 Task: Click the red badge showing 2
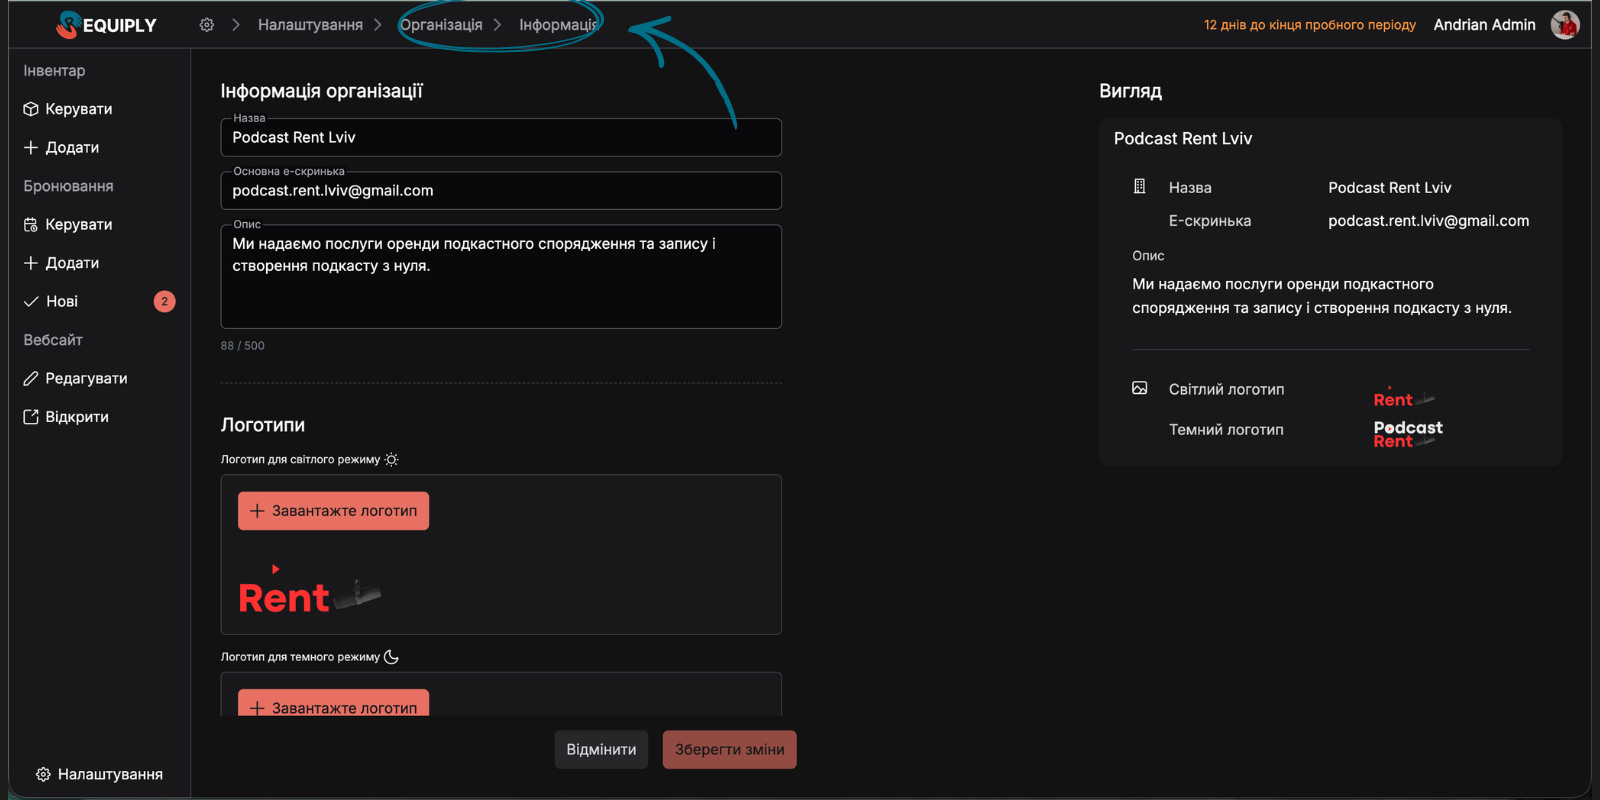click(165, 301)
